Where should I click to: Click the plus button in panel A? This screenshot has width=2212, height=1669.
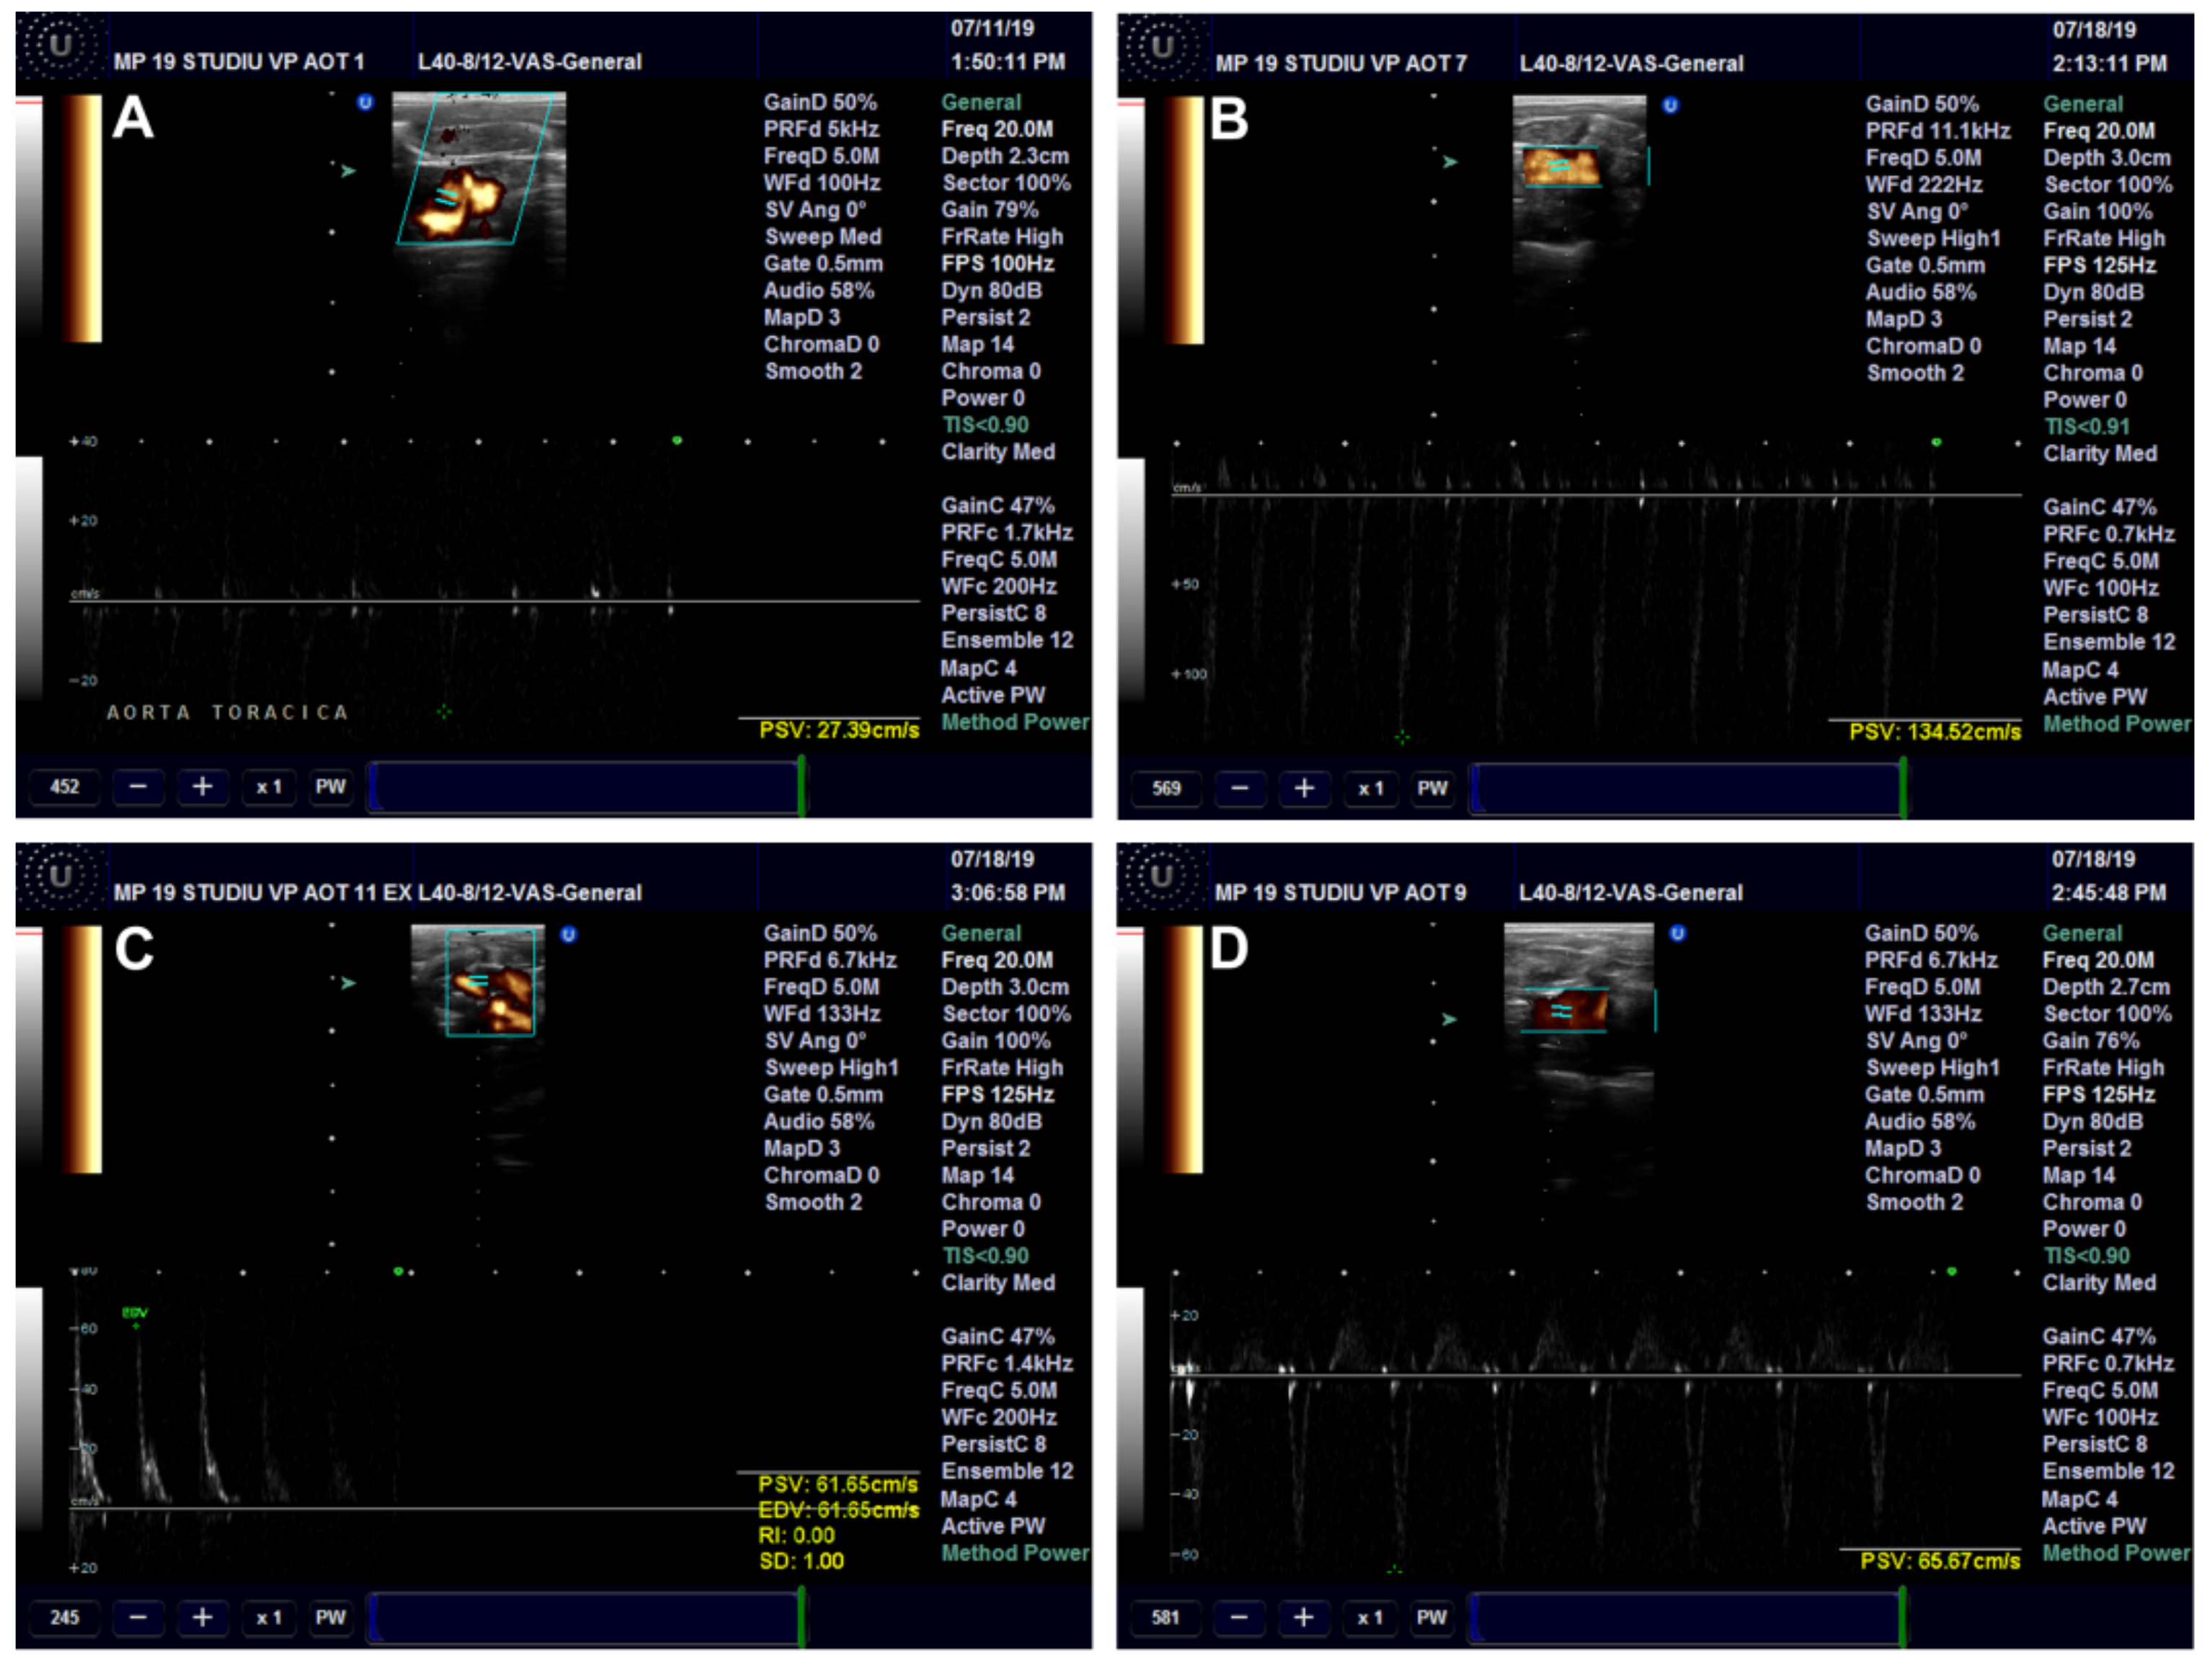coord(202,787)
